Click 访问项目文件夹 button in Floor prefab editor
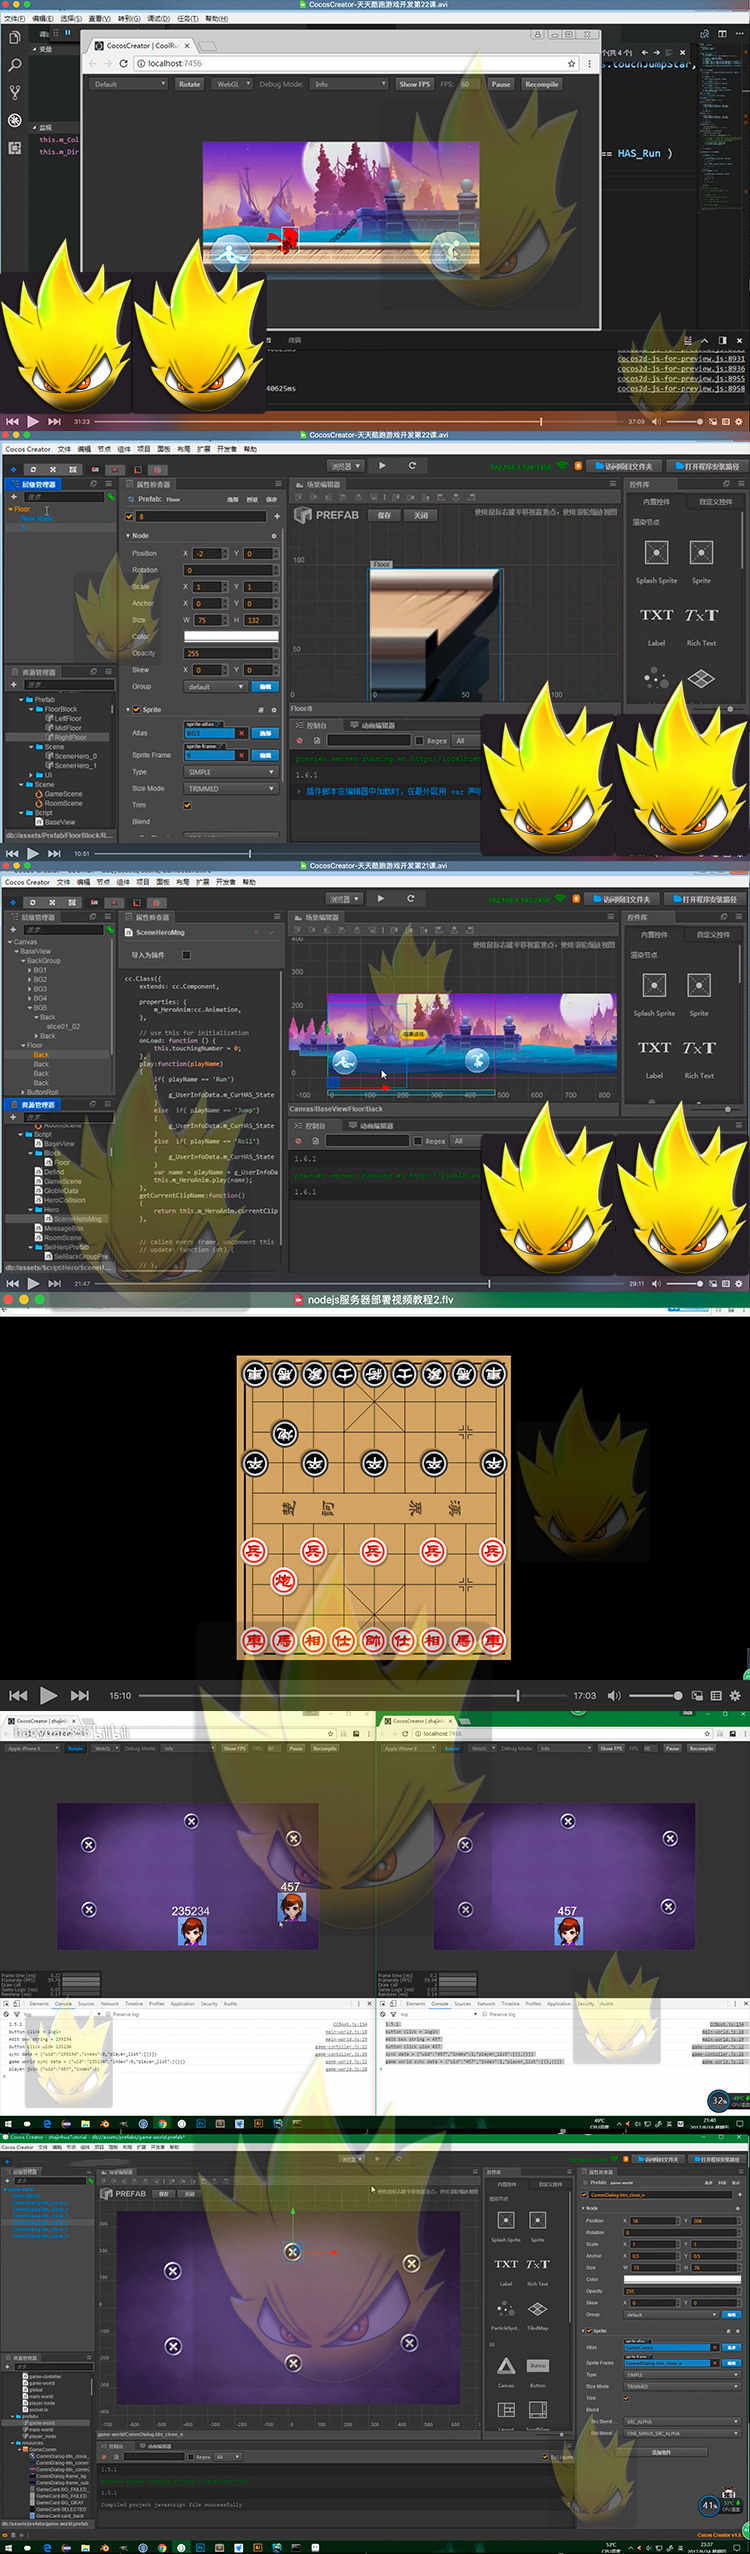The width and height of the screenshot is (750, 2554). point(623,466)
